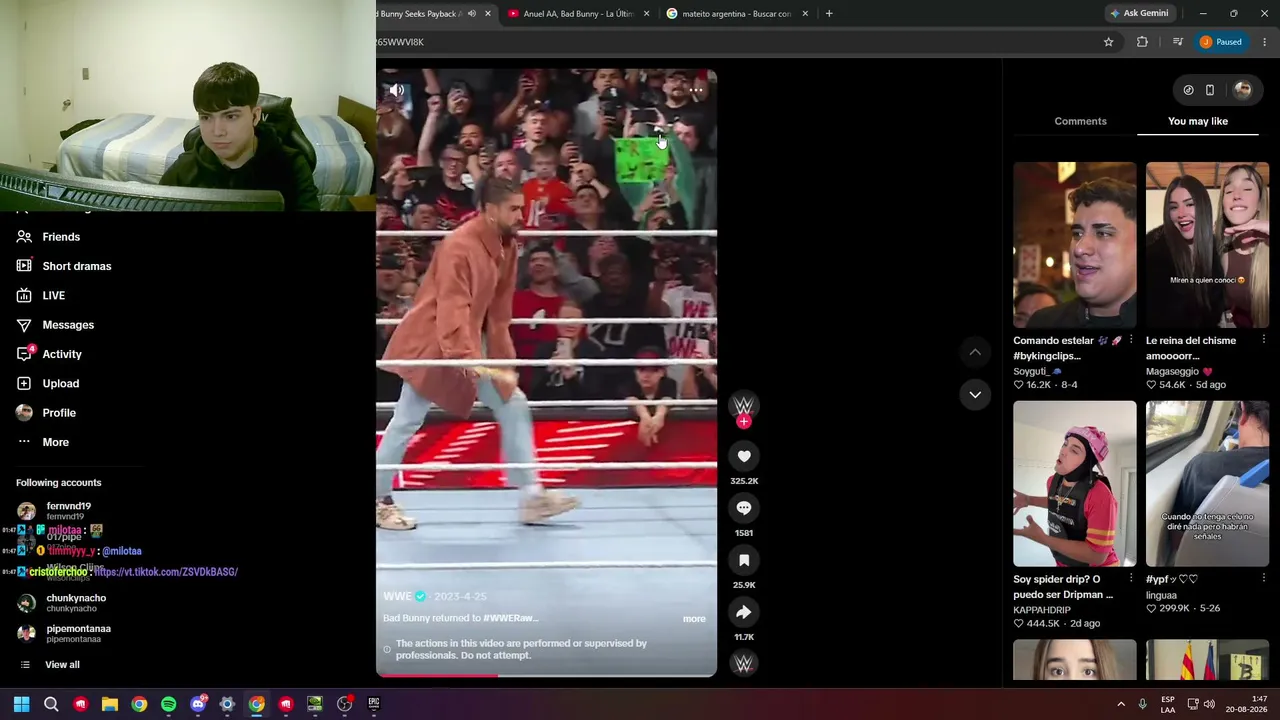1280x720 pixels.
Task: Go to previous video with up chevron
Action: tap(975, 352)
